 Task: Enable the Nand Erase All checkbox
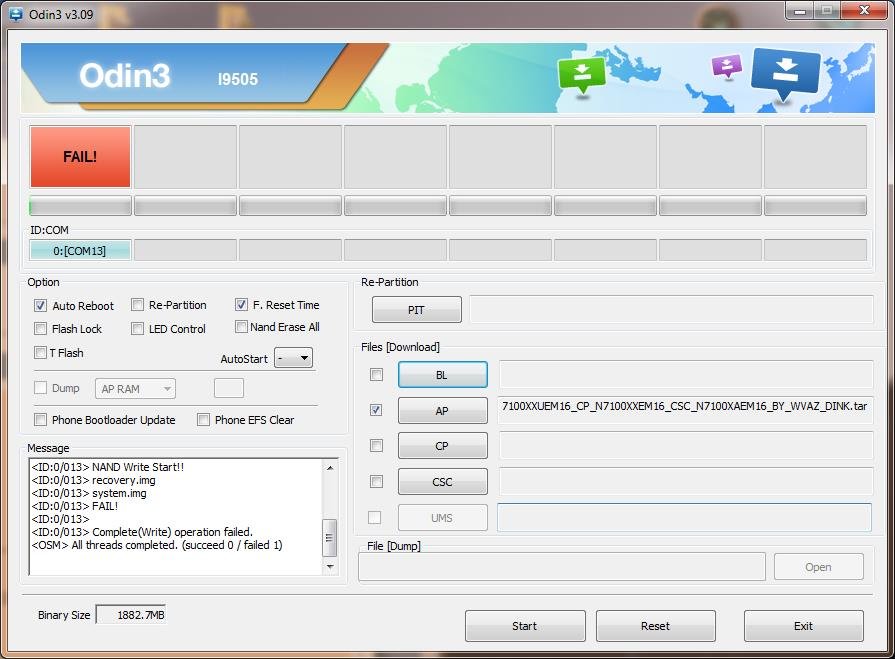[241, 326]
